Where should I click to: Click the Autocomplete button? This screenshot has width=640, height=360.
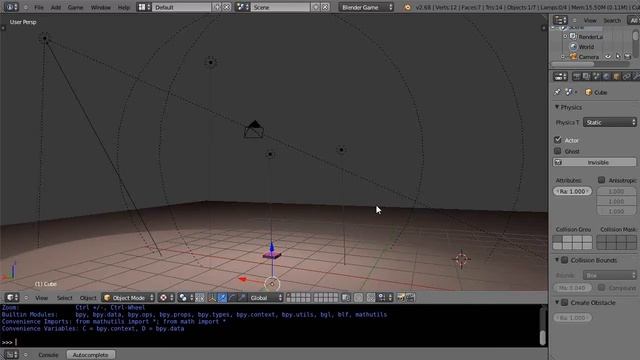(91, 355)
